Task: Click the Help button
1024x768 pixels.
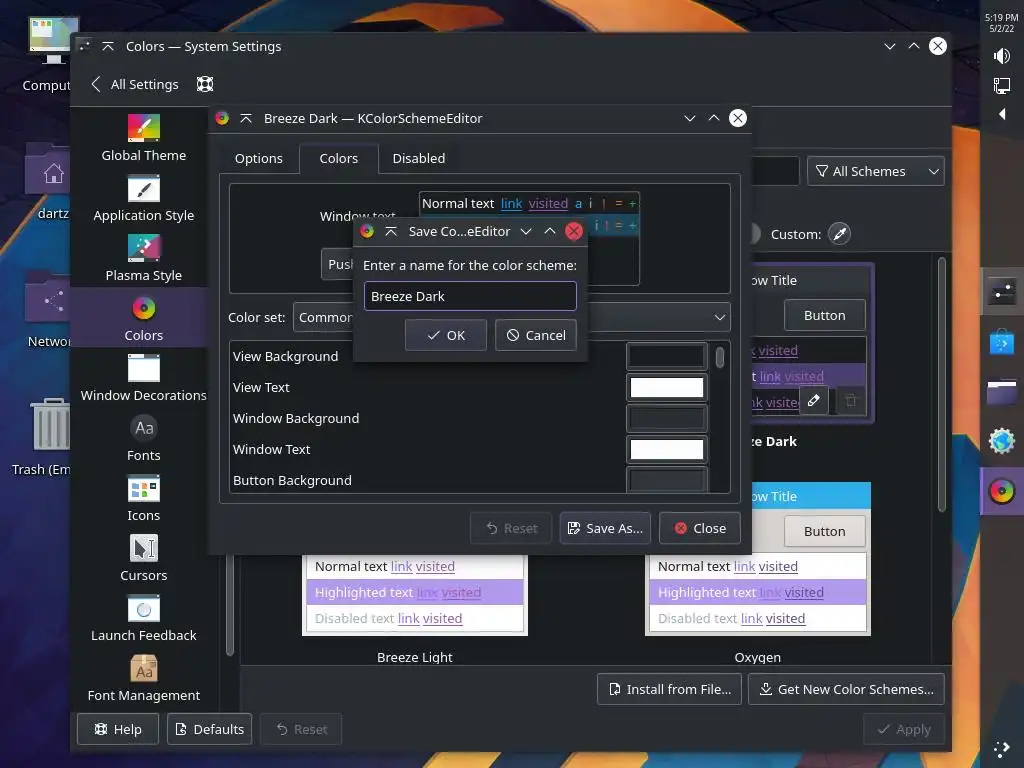Action: coord(118,729)
